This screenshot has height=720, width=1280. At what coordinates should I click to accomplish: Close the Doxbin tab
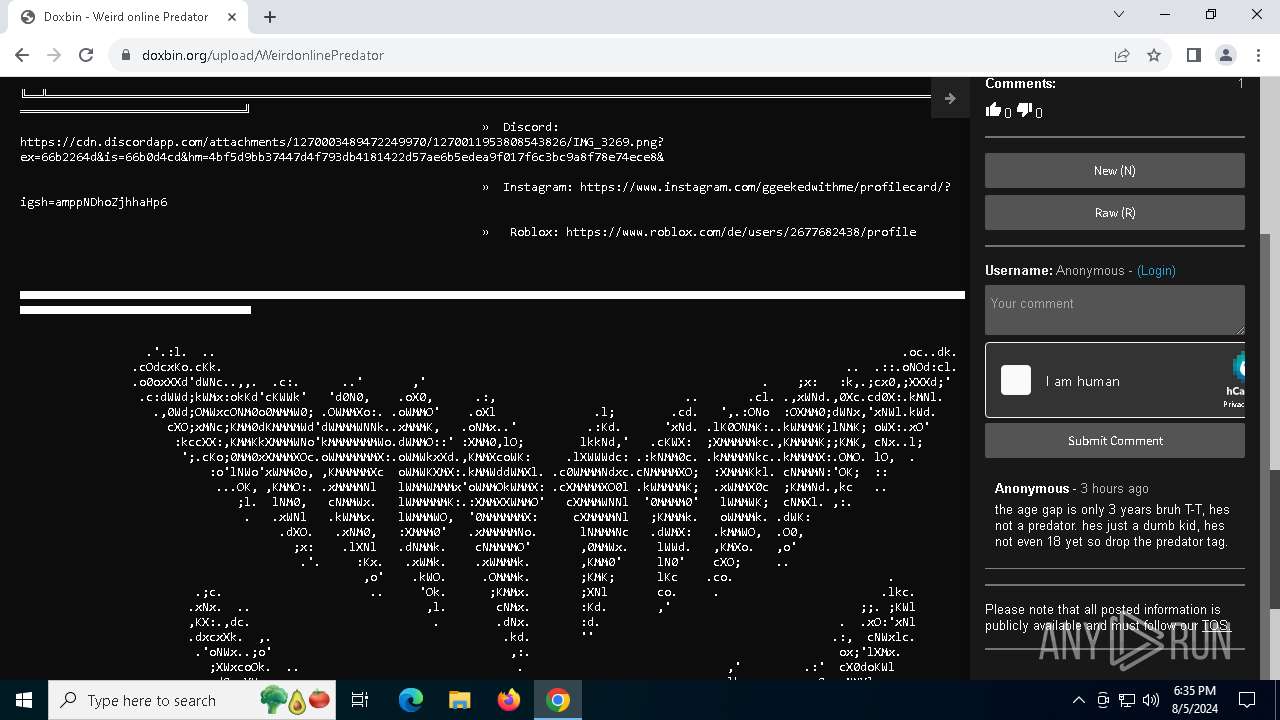tap(233, 17)
